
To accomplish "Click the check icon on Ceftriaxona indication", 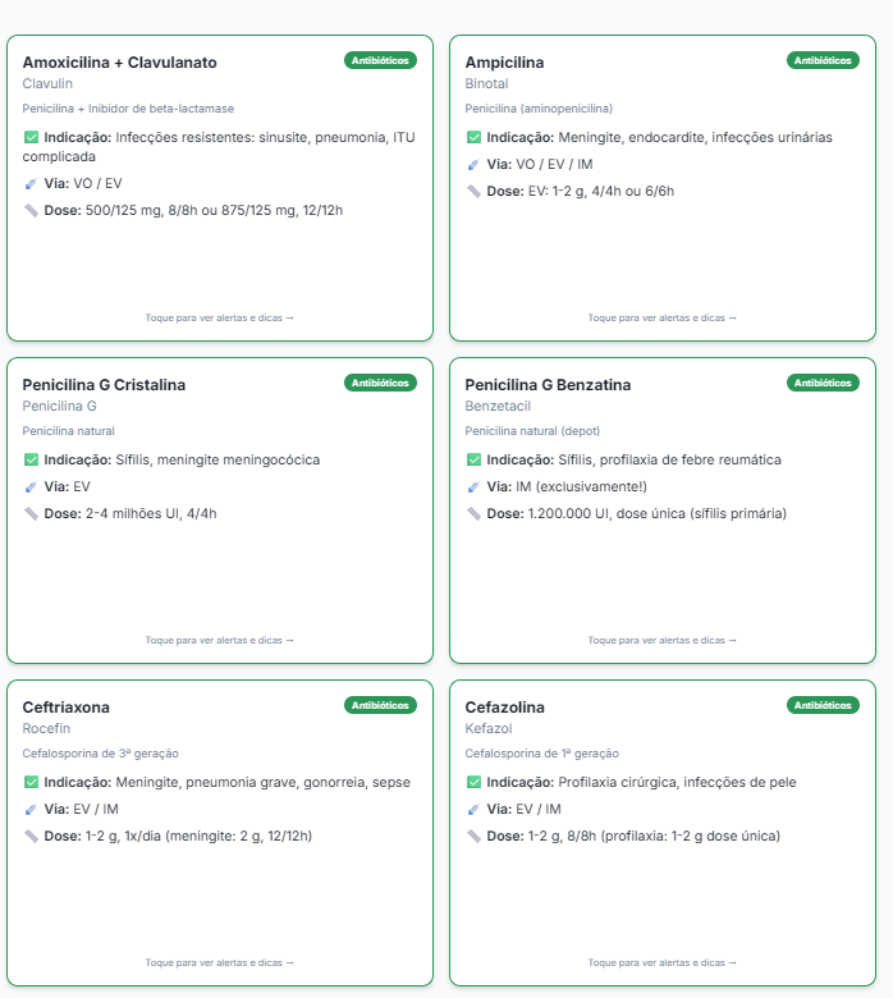I will pos(31,782).
